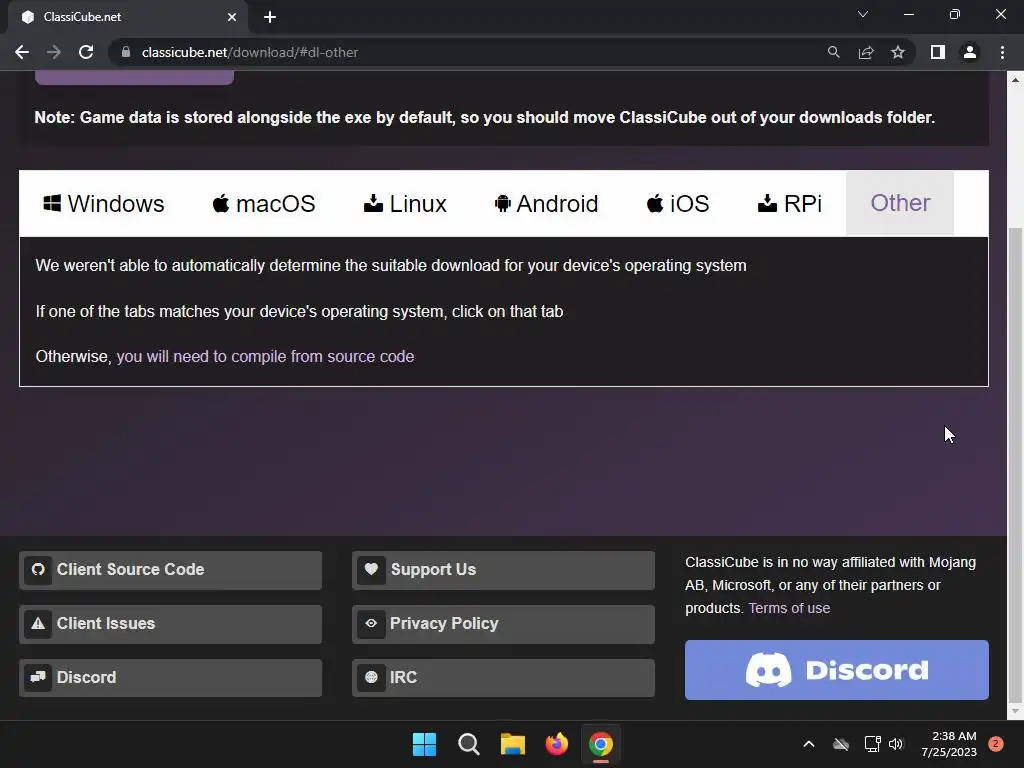The image size is (1024, 768).
Task: Click the scrollbar down arrow
Action: (1015, 711)
